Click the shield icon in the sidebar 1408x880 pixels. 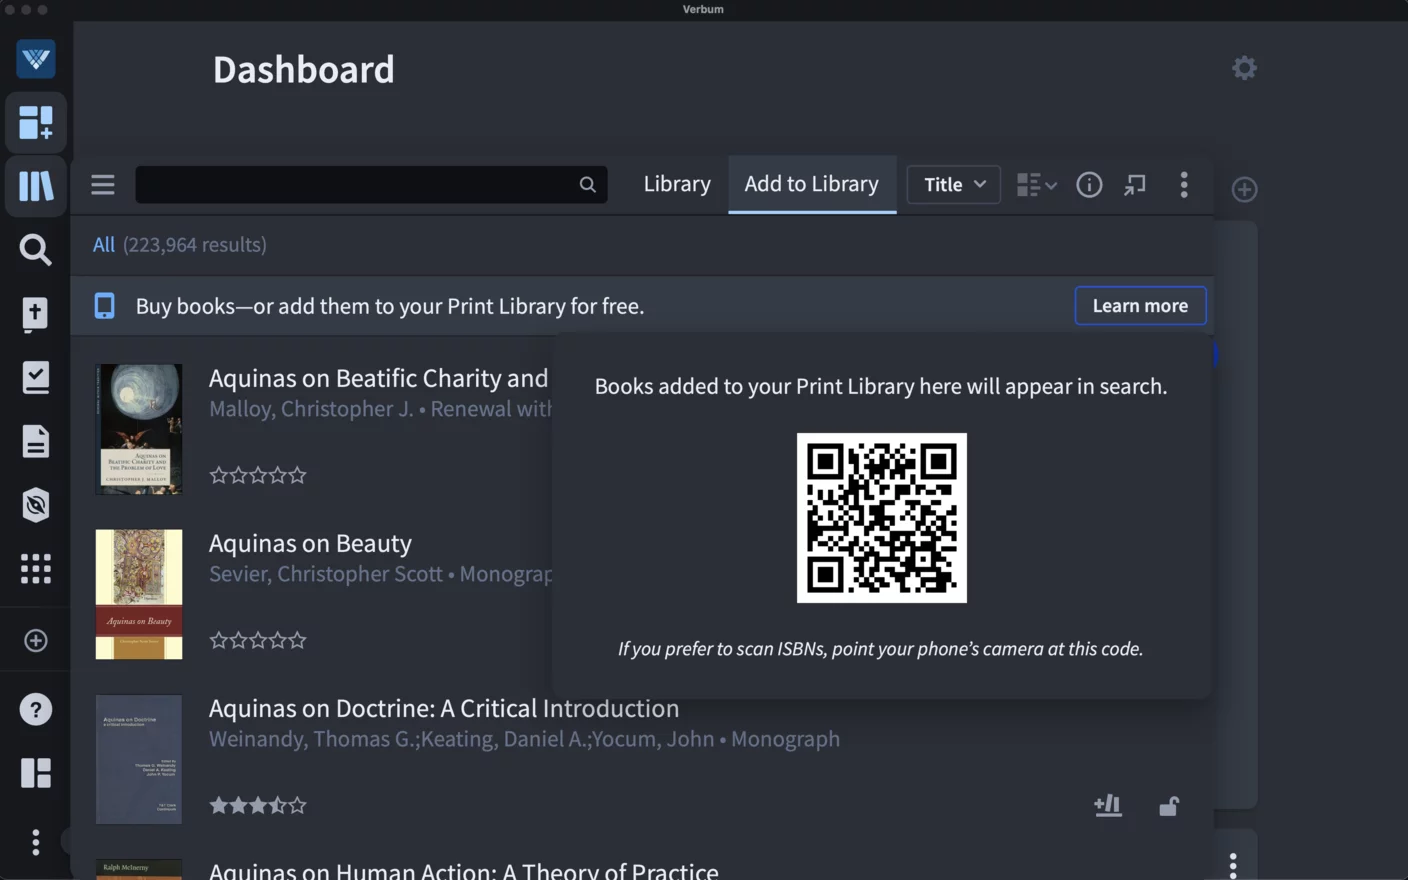36,505
